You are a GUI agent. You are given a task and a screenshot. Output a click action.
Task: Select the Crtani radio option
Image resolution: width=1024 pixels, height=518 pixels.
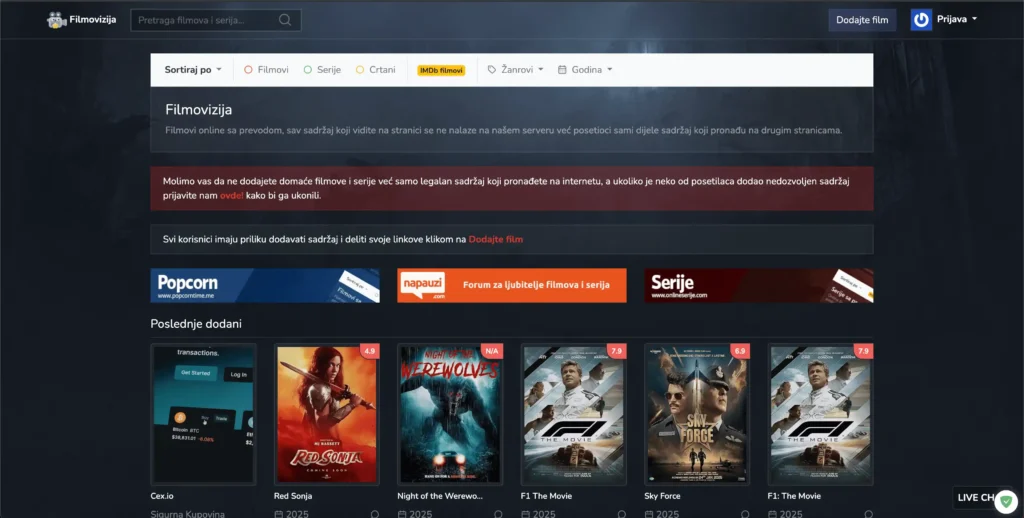[x=376, y=69]
